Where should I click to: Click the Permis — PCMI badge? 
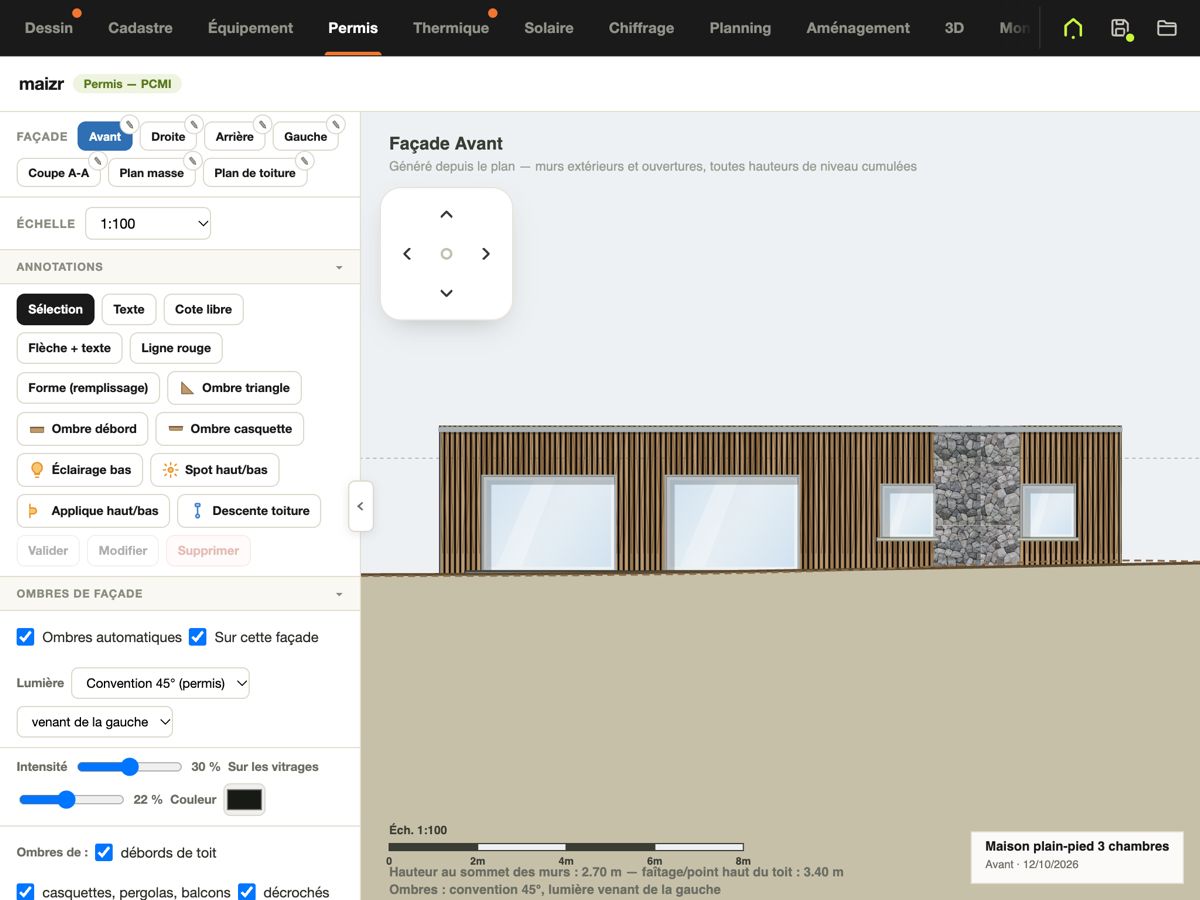point(127,84)
